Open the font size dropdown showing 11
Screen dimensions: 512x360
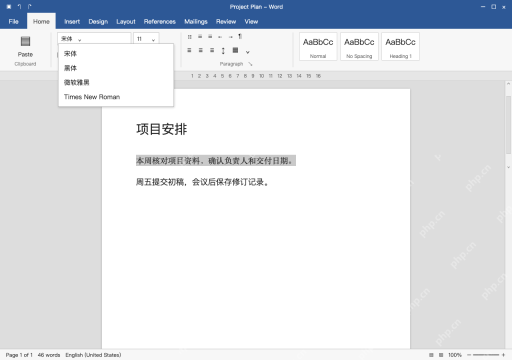pyautogui.click(x=146, y=39)
